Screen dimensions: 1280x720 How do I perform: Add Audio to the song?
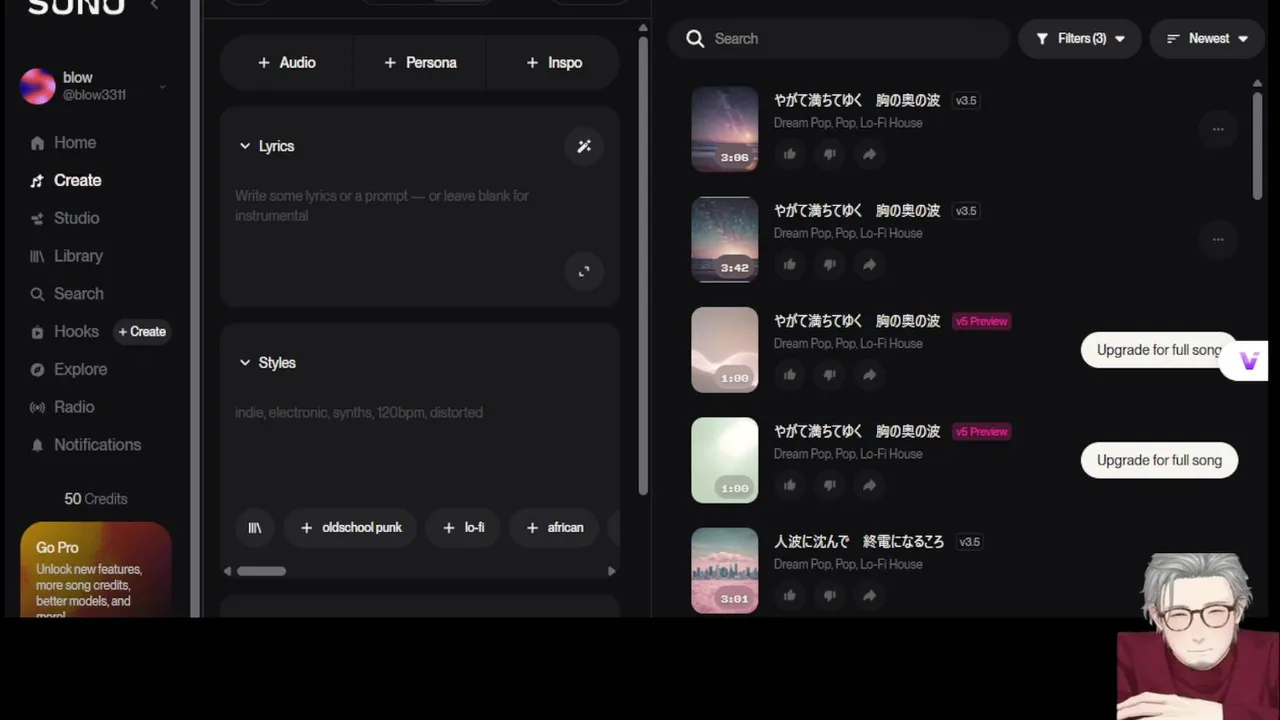(x=287, y=63)
